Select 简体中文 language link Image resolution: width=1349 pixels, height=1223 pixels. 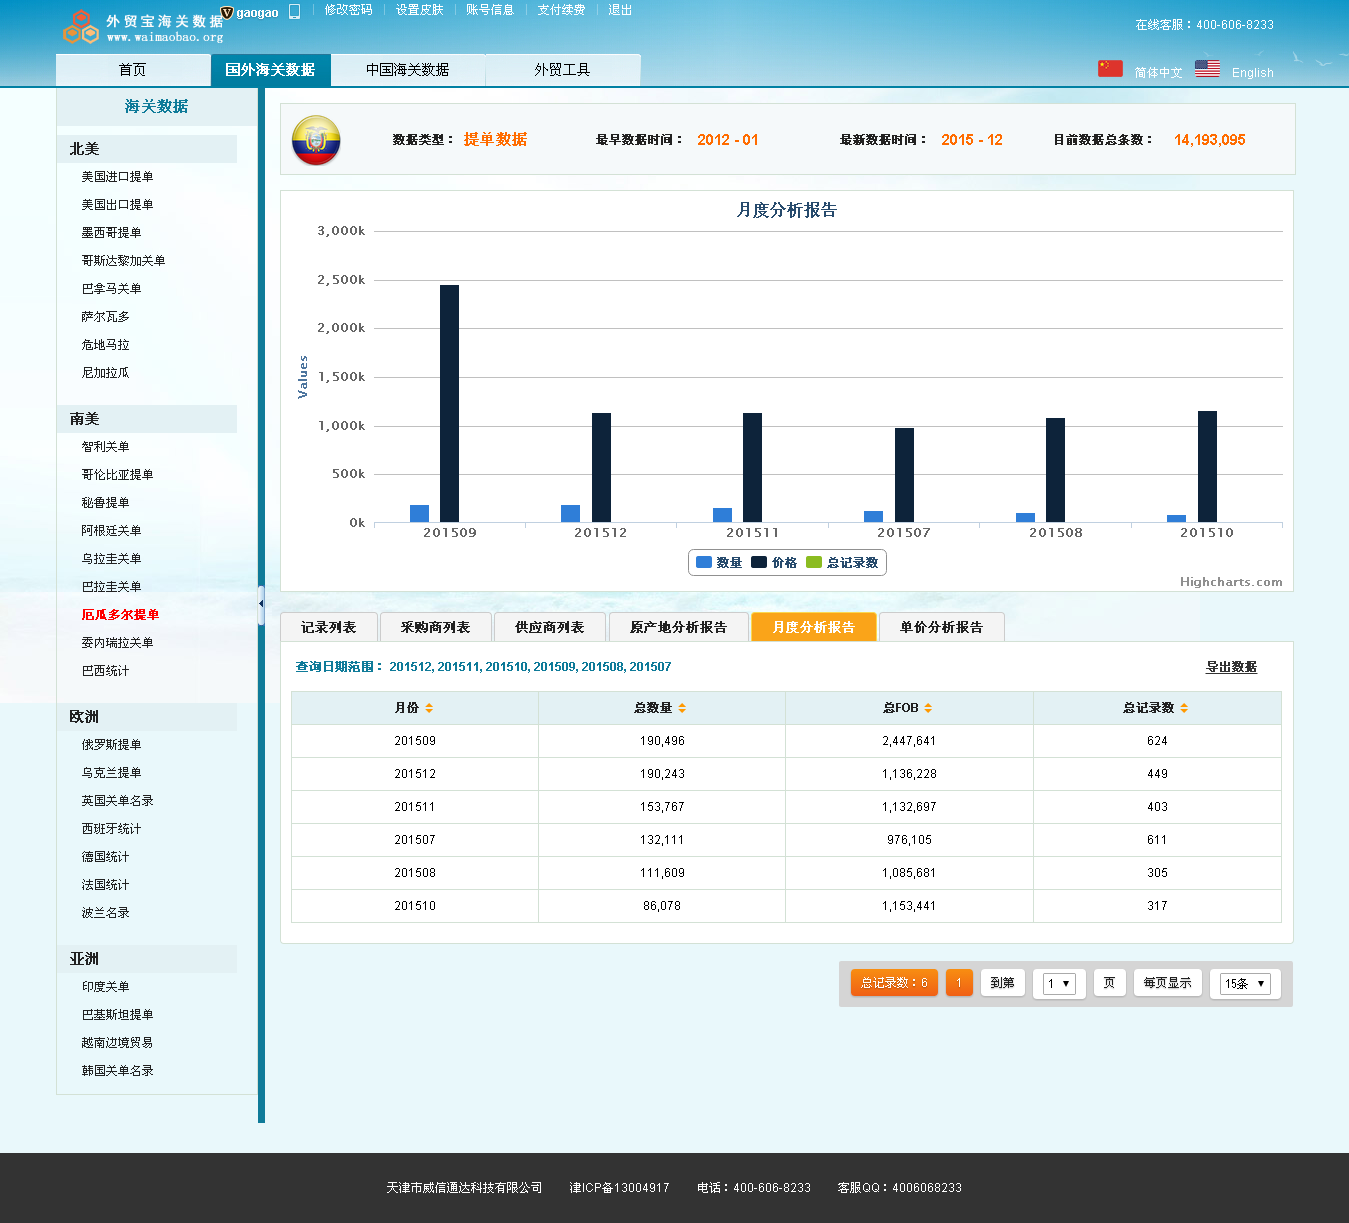coord(1158,73)
